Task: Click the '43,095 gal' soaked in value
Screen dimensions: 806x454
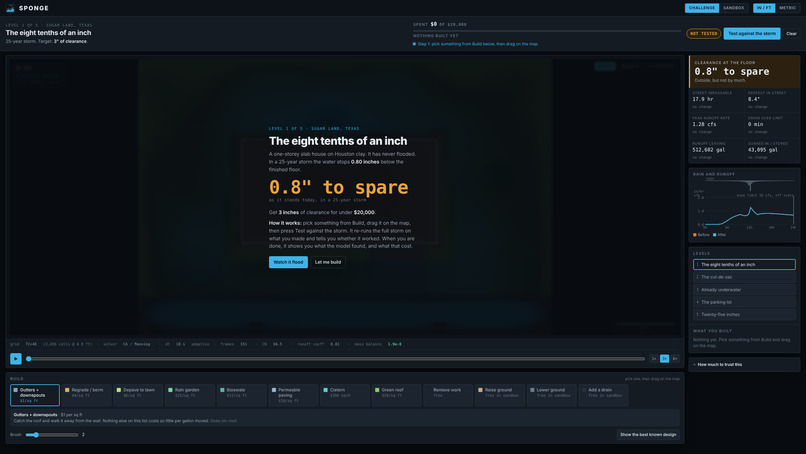Action: click(763, 150)
